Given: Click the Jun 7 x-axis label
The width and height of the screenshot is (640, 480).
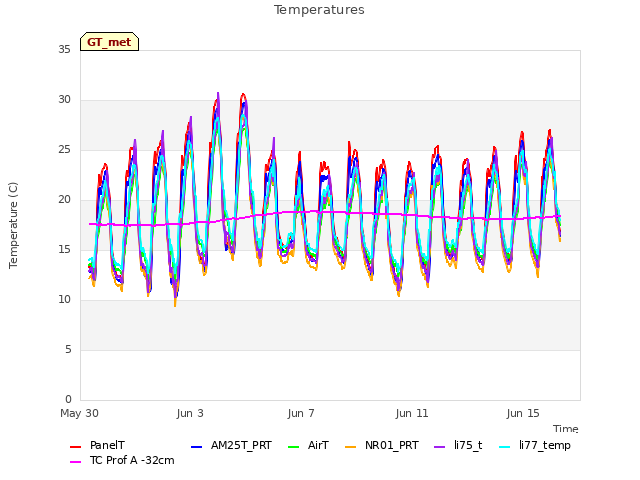Looking at the screenshot, I should click(x=301, y=413).
